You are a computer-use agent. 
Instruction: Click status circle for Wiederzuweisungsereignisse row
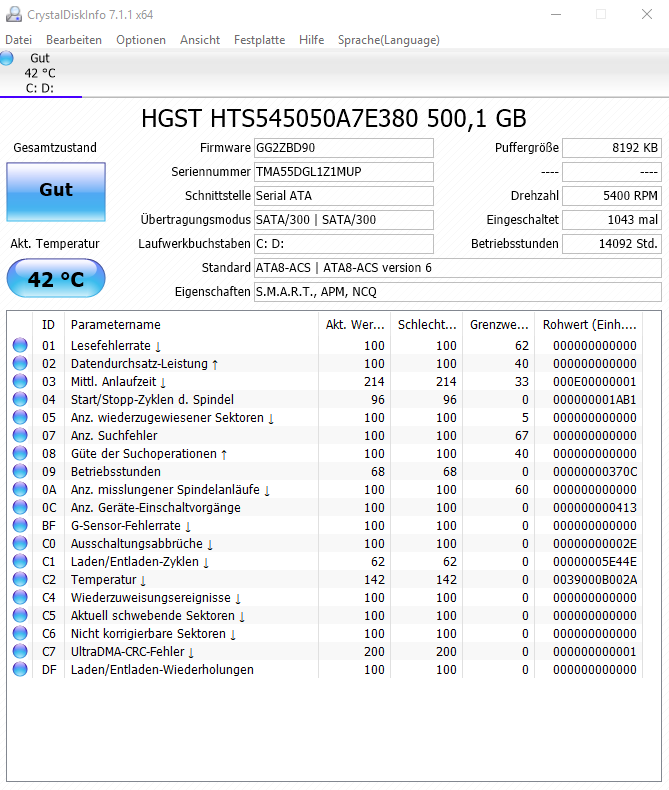tap(20, 598)
